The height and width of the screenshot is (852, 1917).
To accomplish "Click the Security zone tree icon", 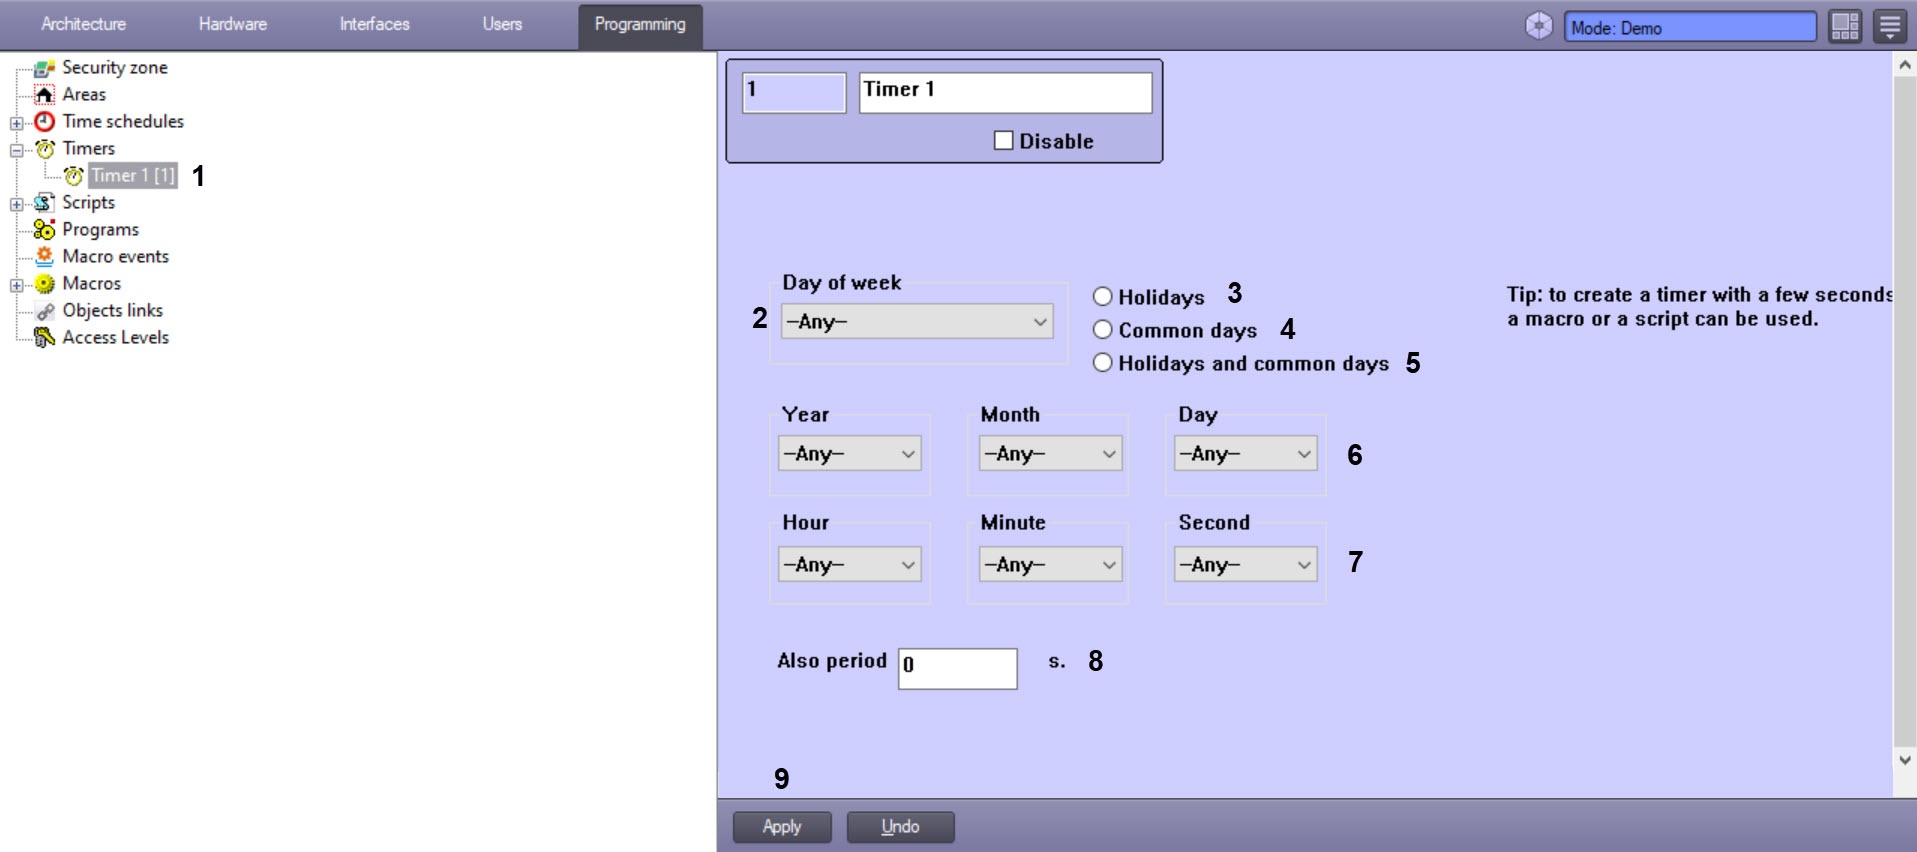I will pyautogui.click(x=44, y=68).
